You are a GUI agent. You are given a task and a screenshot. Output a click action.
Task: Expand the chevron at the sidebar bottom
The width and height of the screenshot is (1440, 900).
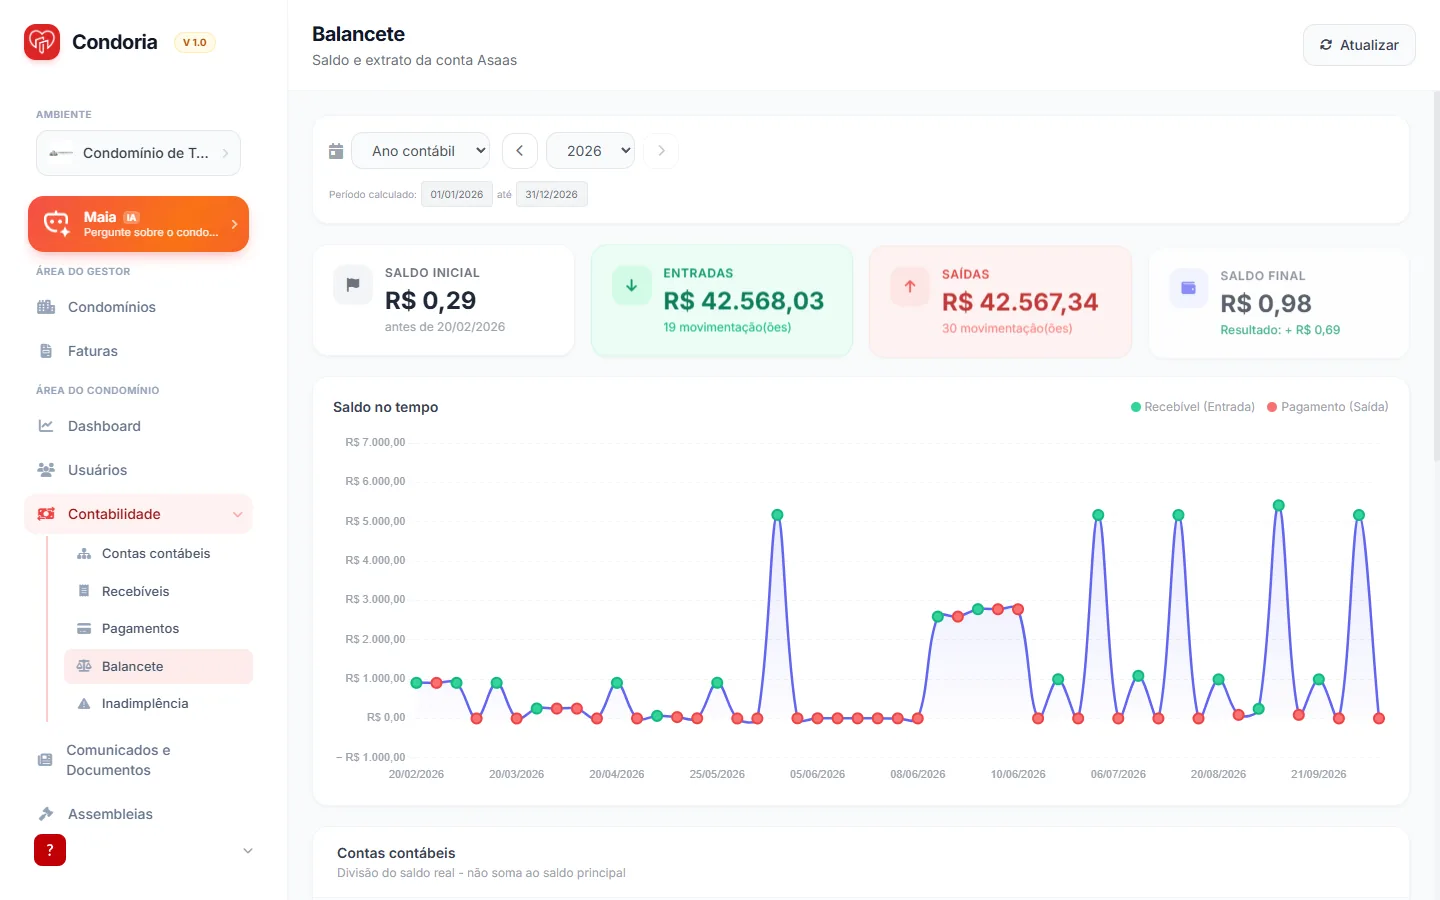pyautogui.click(x=248, y=851)
